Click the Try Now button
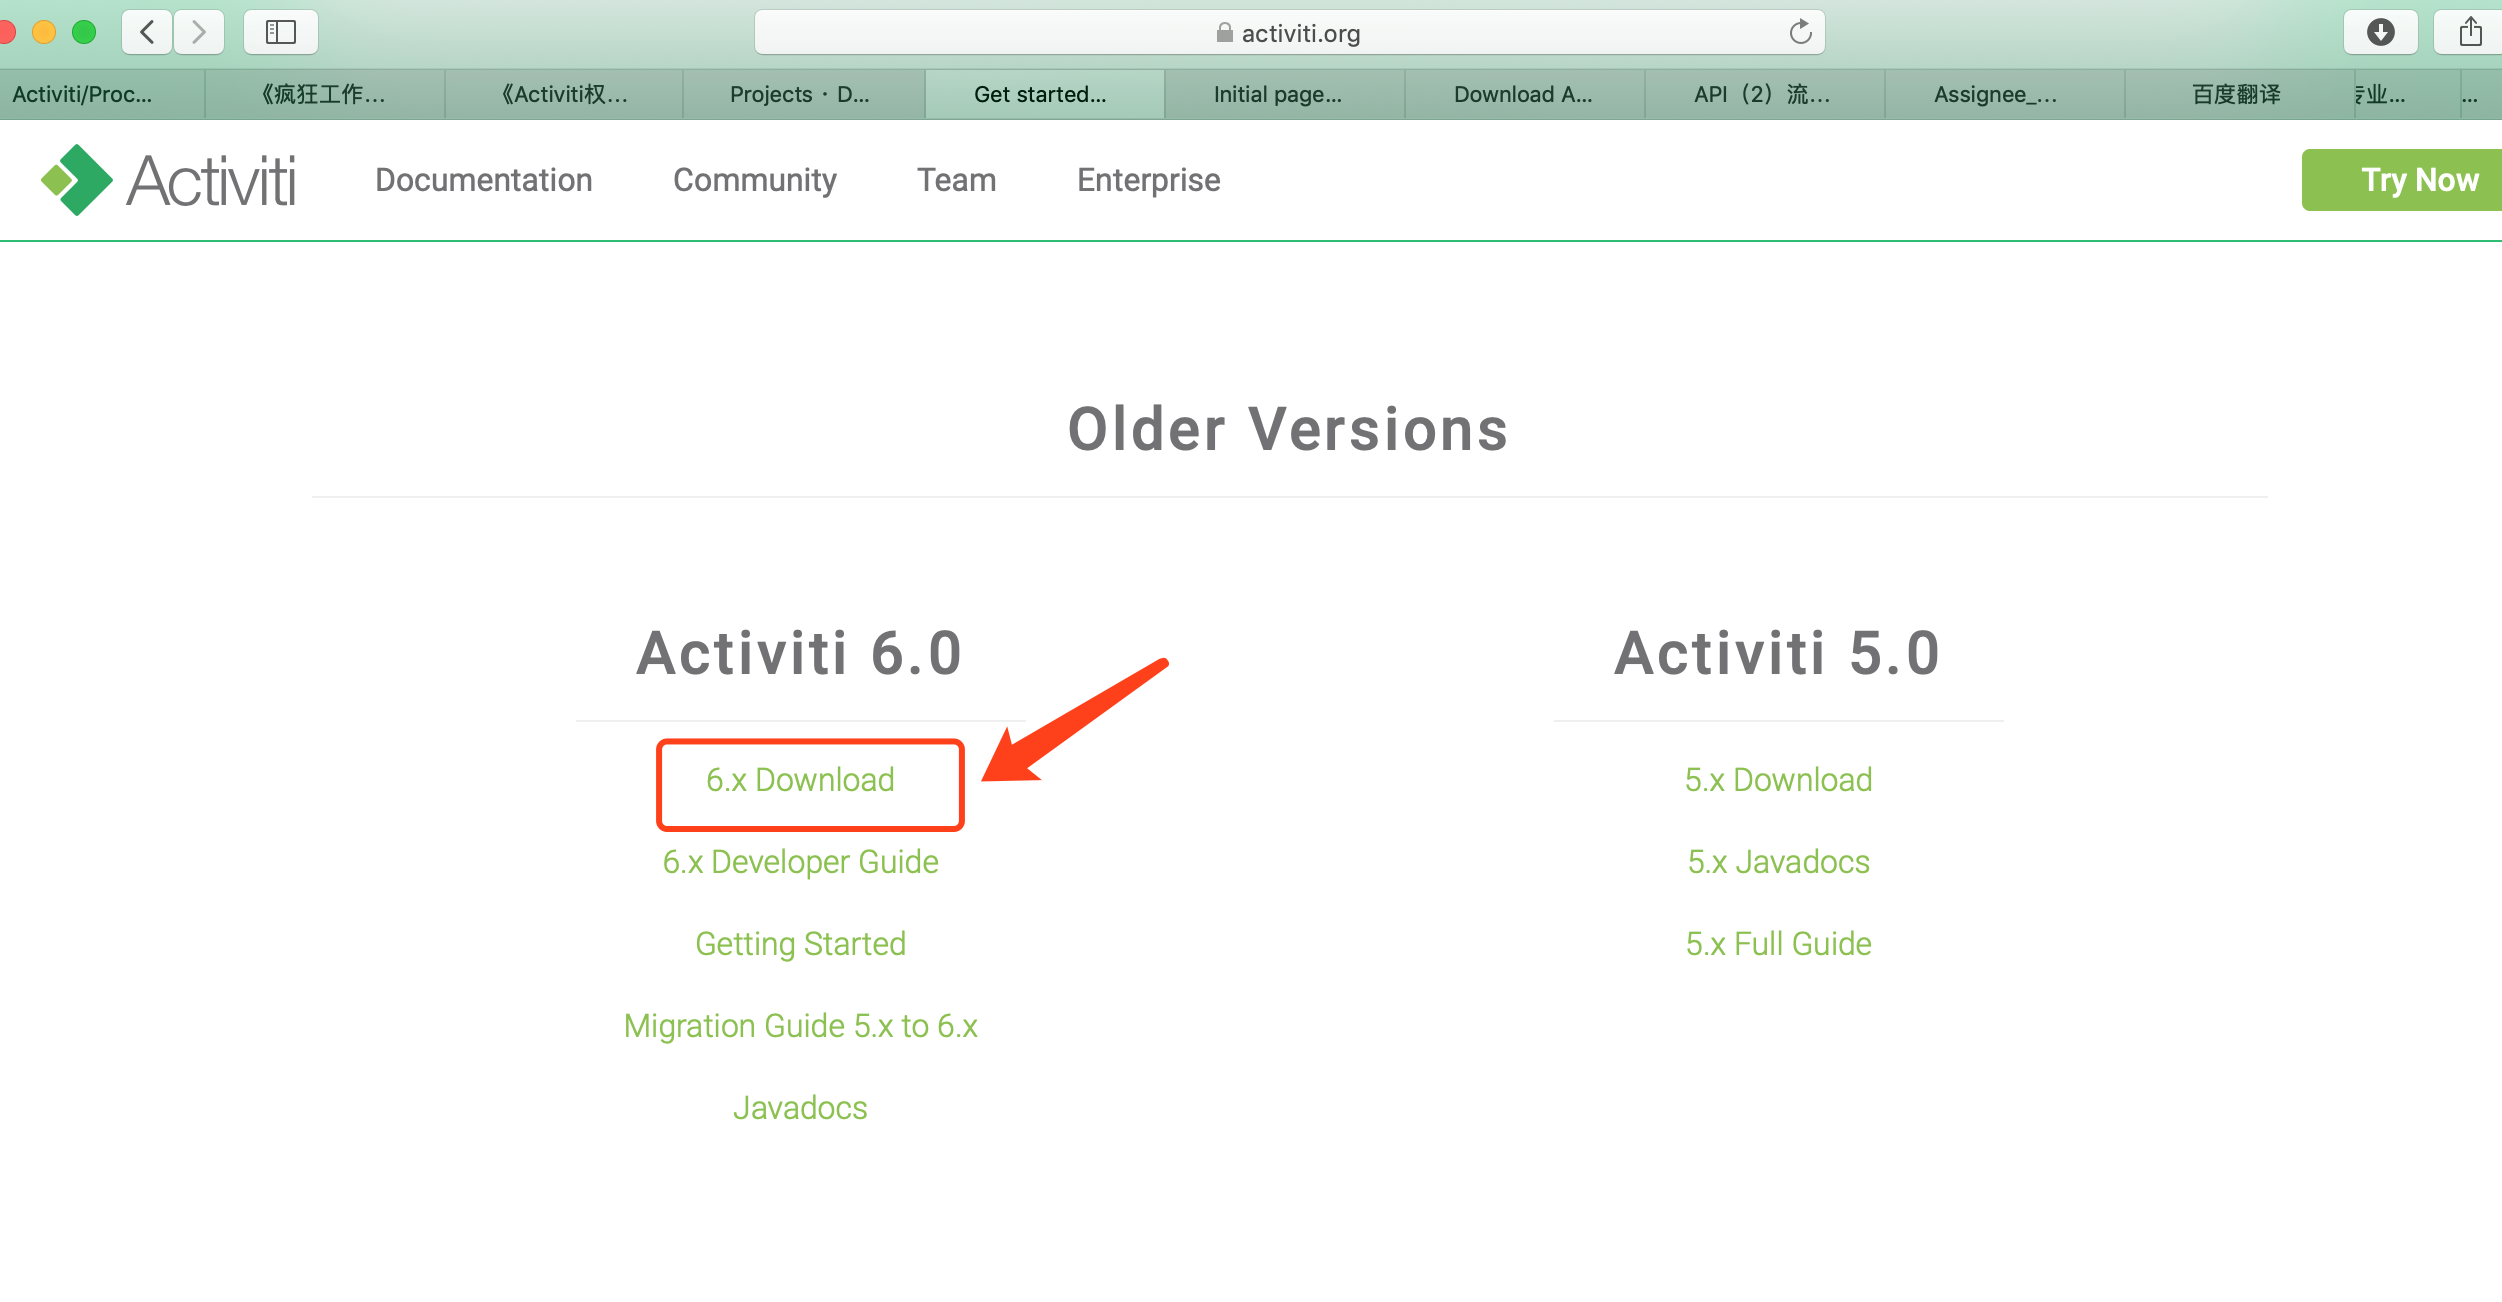Image resolution: width=2502 pixels, height=1302 pixels. [2420, 180]
